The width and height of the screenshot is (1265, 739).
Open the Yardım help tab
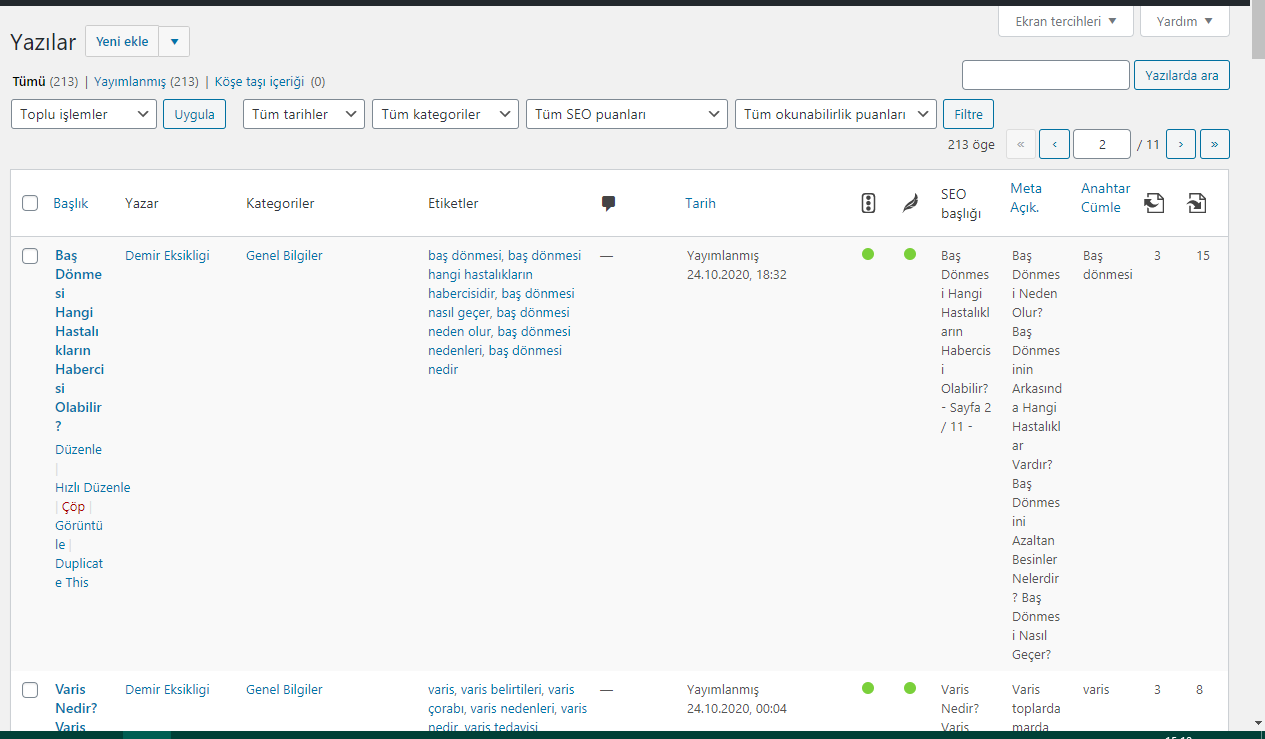1185,21
